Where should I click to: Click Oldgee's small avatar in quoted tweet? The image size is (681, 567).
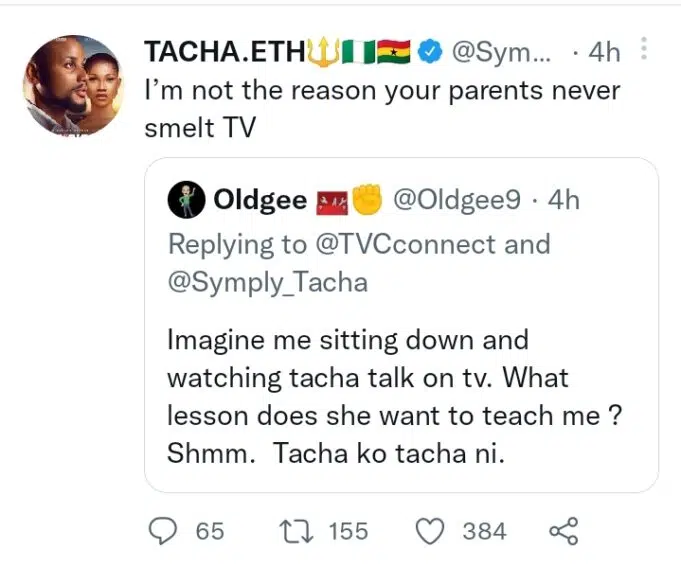185,201
